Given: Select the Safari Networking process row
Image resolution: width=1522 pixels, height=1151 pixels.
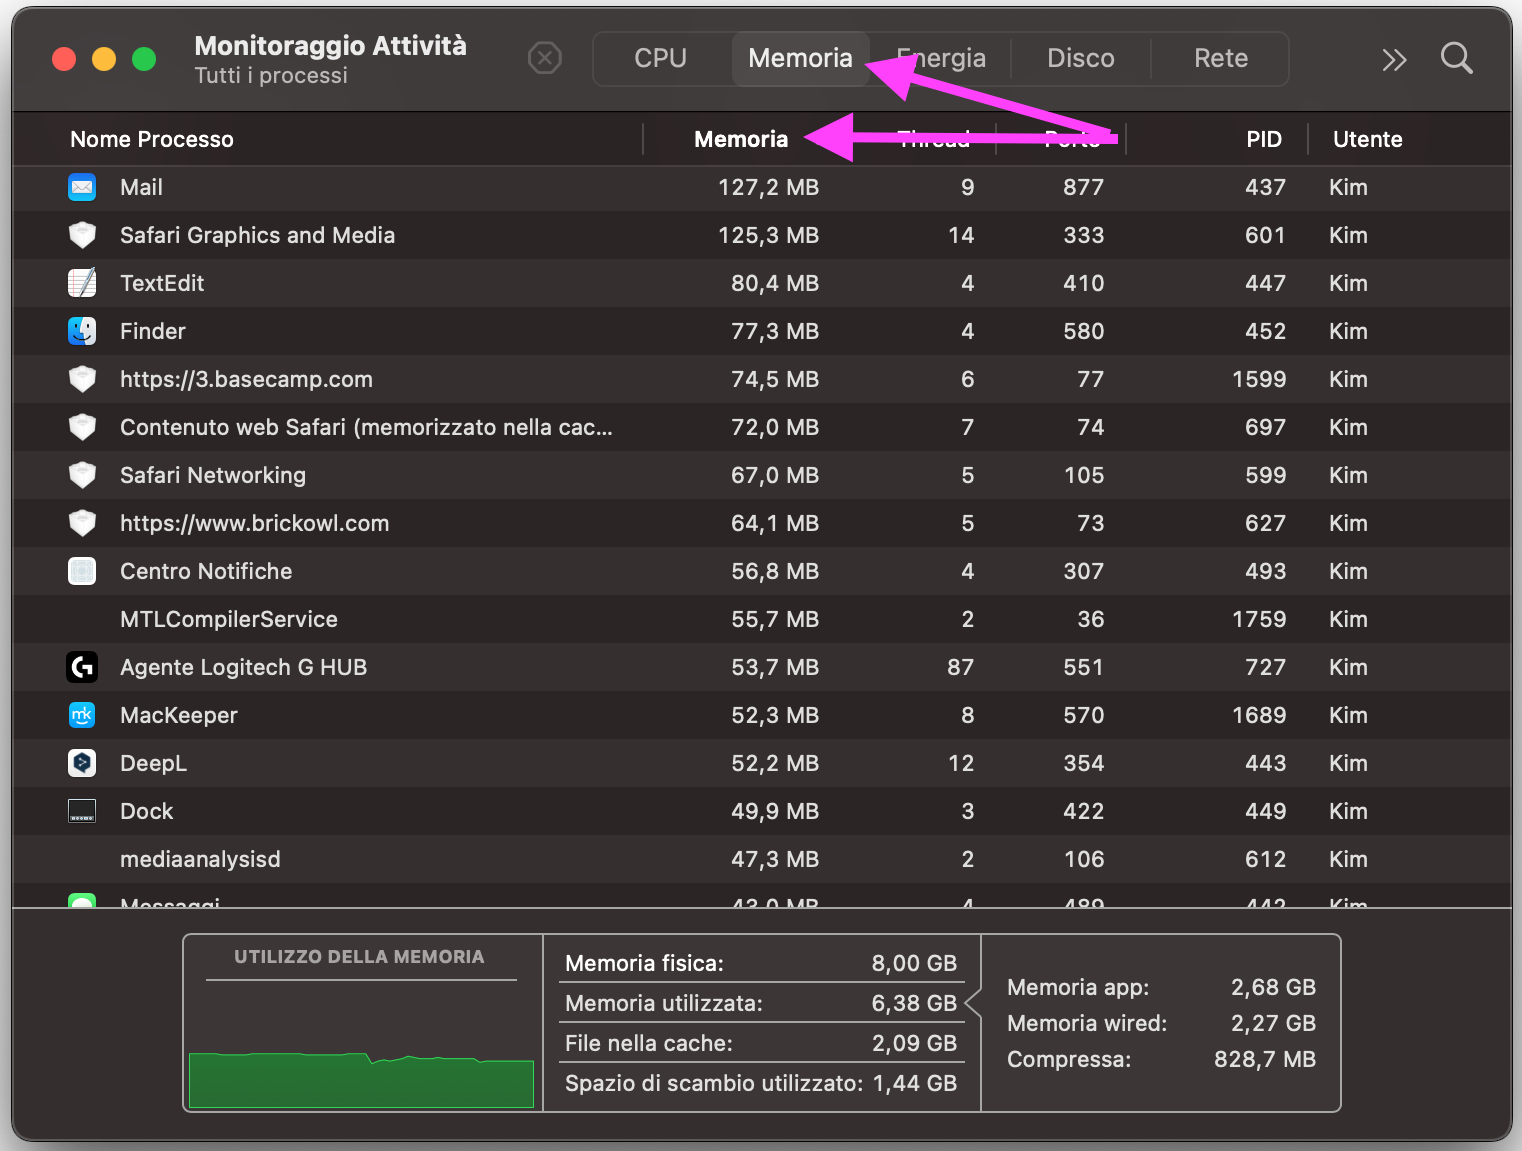Looking at the screenshot, I should pos(213,476).
